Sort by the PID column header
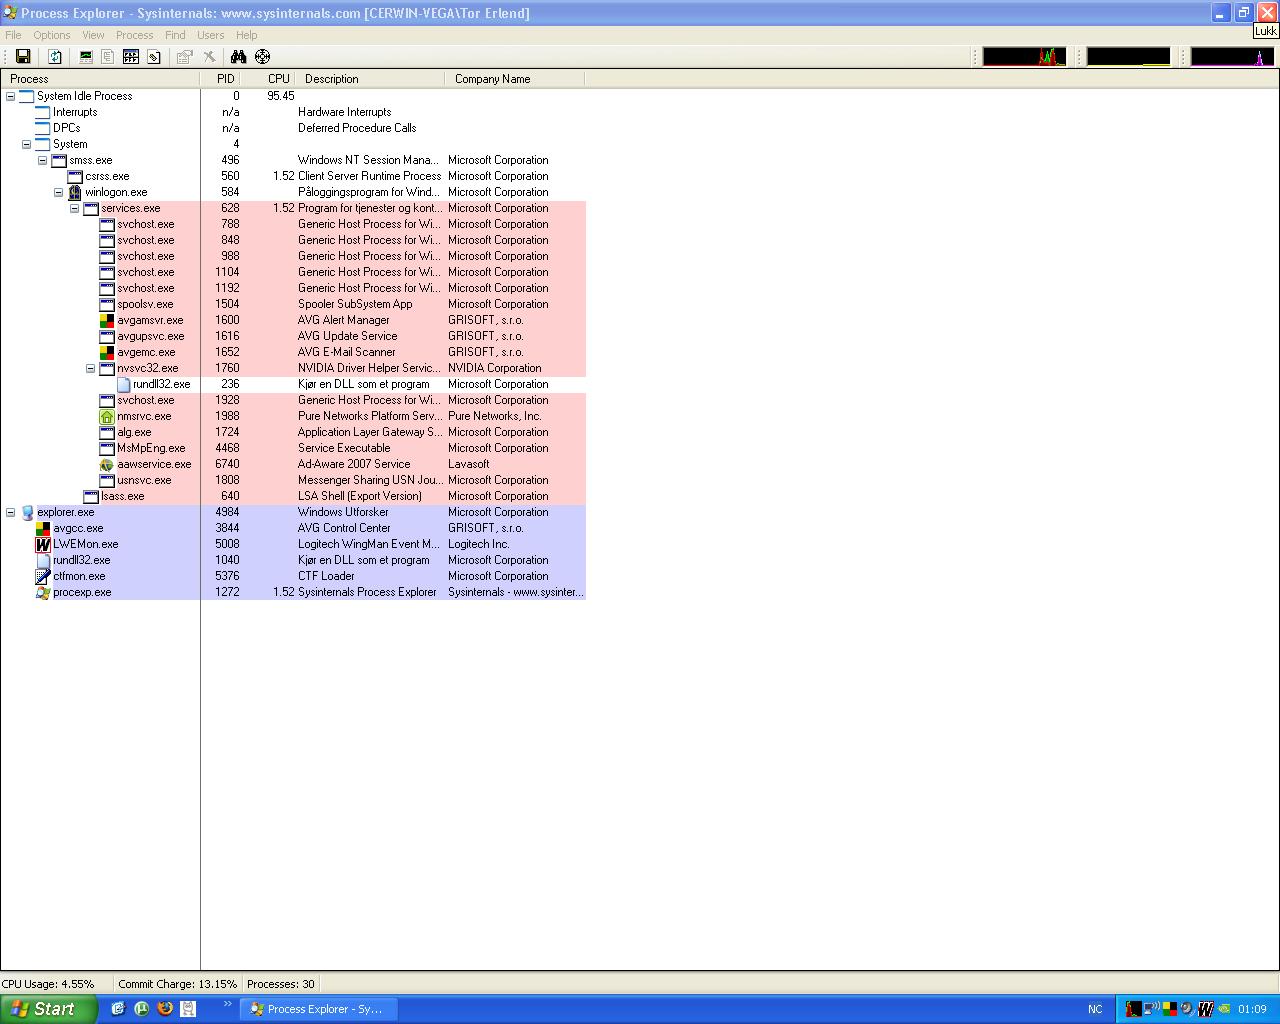The height and width of the screenshot is (1024, 1280). pos(220,79)
